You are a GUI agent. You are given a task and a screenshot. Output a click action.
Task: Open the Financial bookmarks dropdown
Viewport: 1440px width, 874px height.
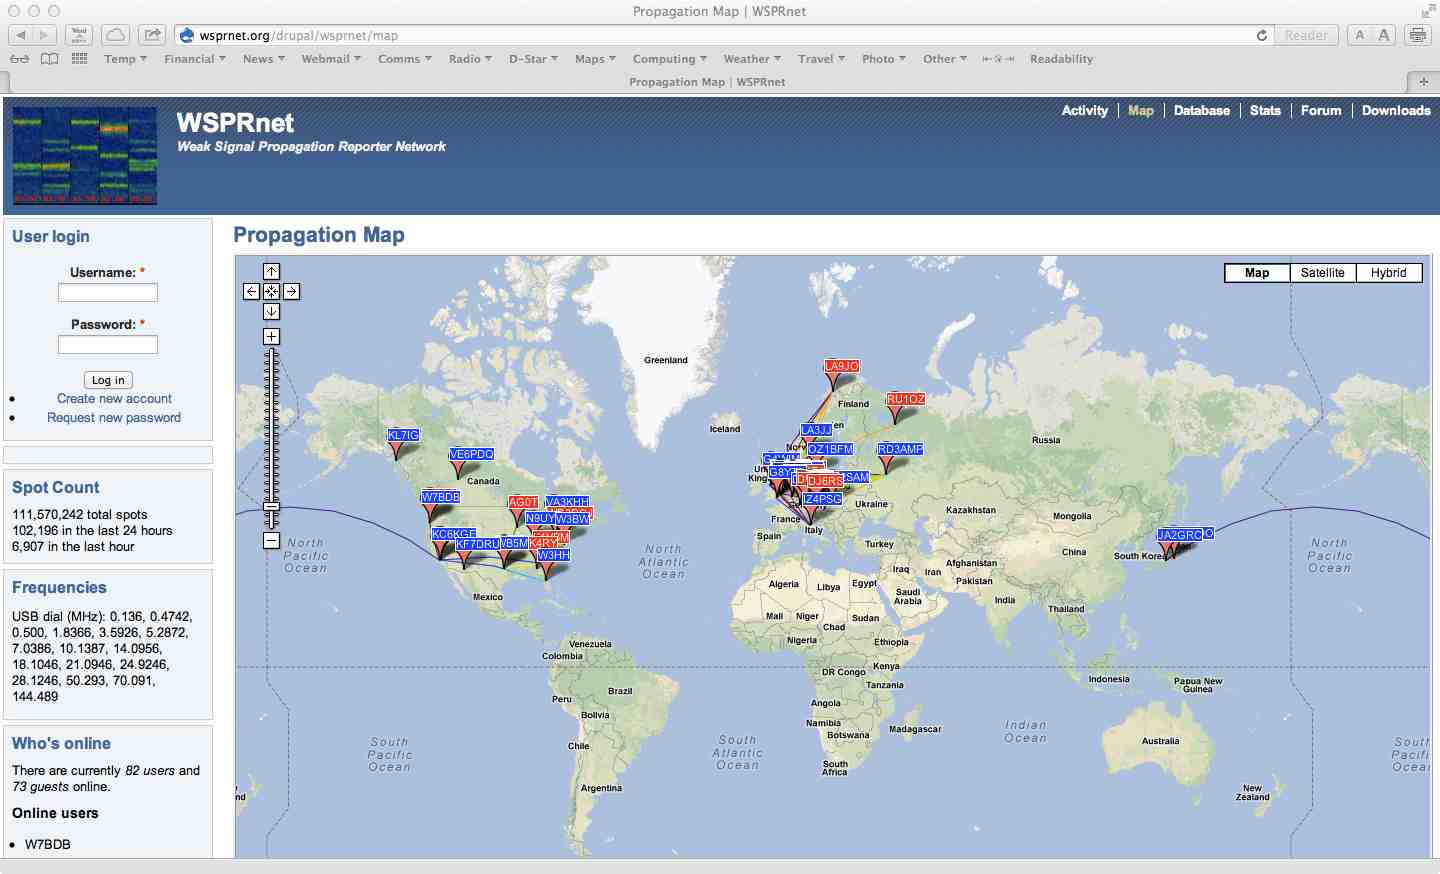(194, 59)
